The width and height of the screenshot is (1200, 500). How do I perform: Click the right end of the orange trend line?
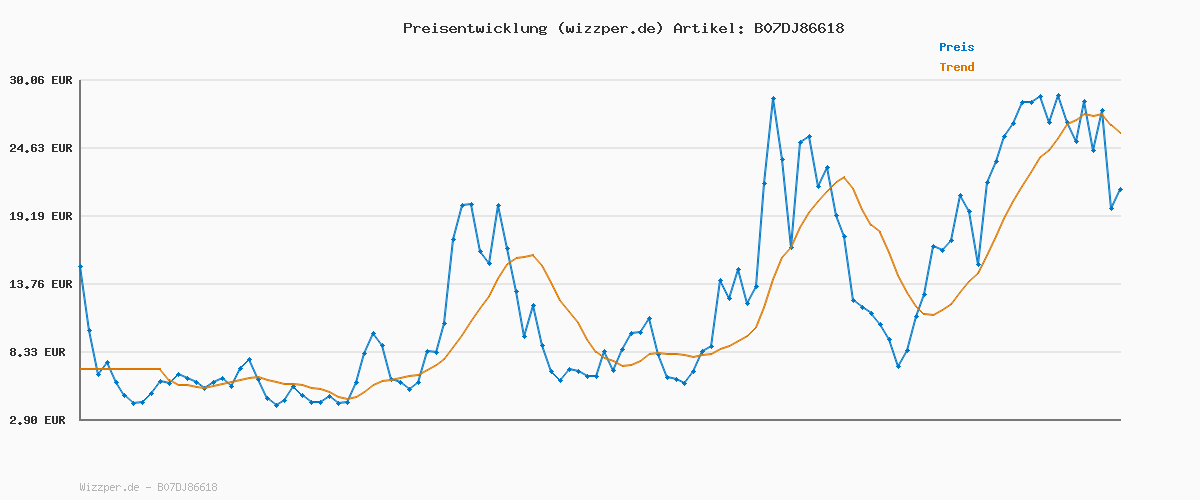coord(1120,133)
